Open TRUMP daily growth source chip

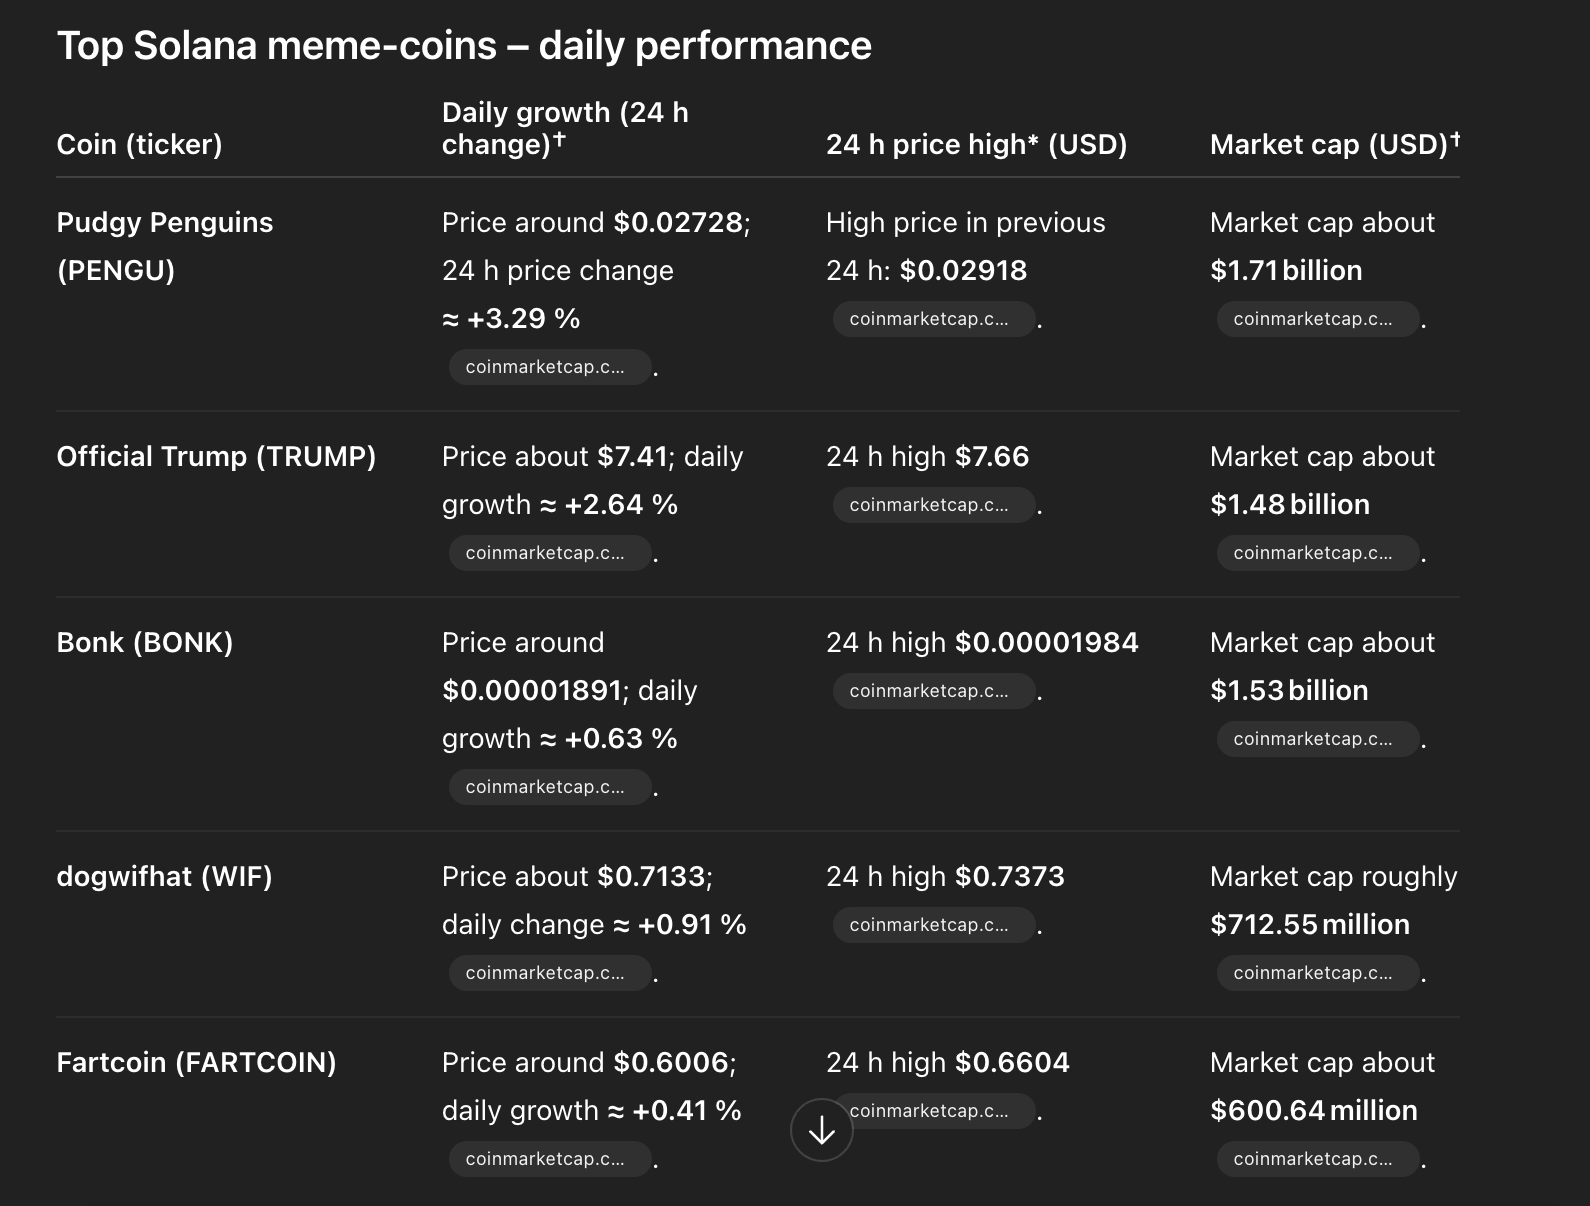click(x=549, y=553)
